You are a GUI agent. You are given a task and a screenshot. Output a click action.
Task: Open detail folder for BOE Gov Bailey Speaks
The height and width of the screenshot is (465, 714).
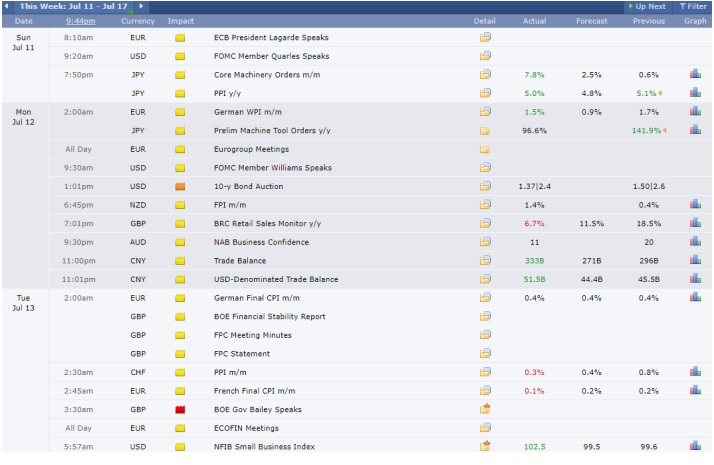point(485,409)
